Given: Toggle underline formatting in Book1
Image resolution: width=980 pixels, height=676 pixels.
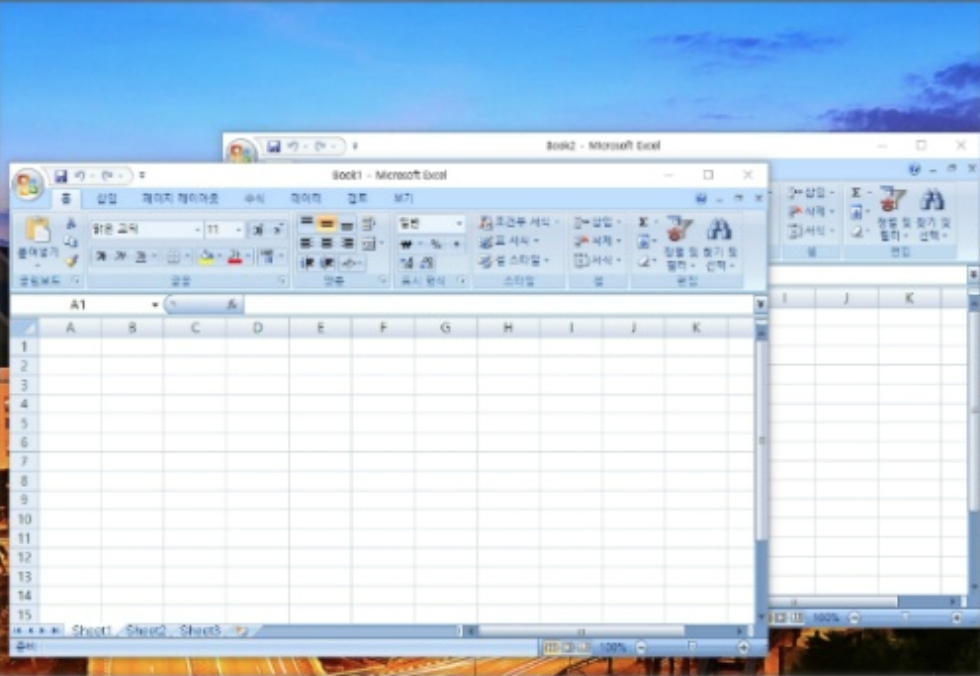Looking at the screenshot, I should [x=141, y=257].
